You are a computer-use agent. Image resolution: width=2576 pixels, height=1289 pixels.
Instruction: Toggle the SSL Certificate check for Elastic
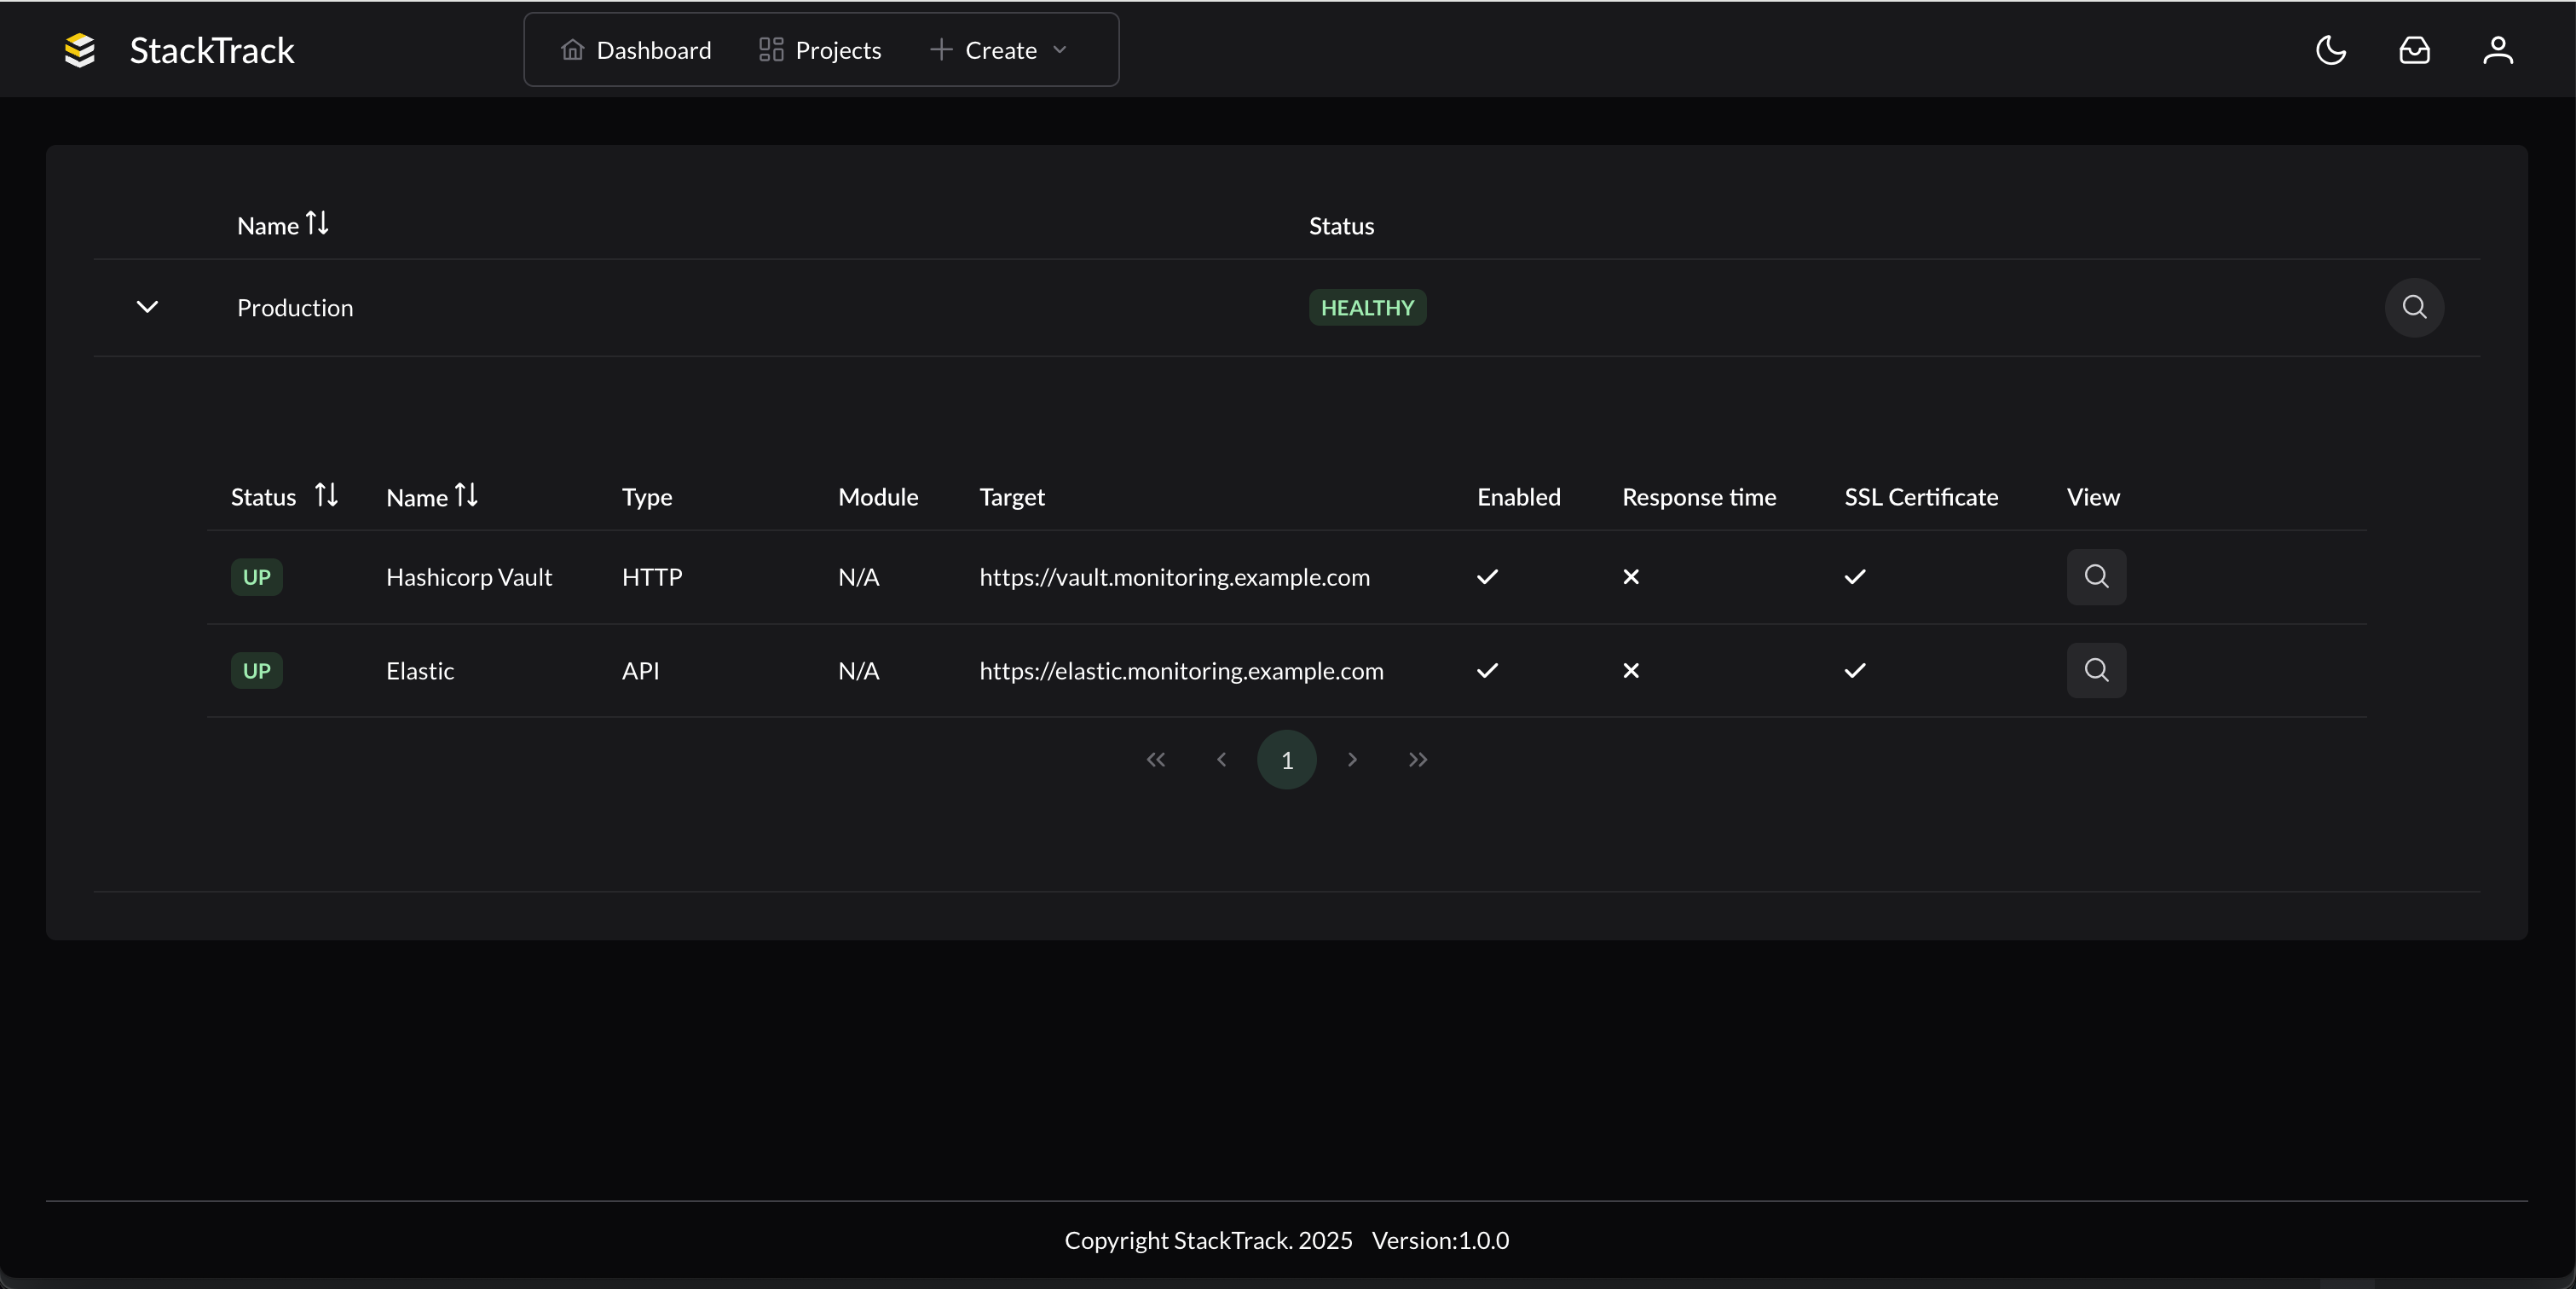coord(1854,670)
